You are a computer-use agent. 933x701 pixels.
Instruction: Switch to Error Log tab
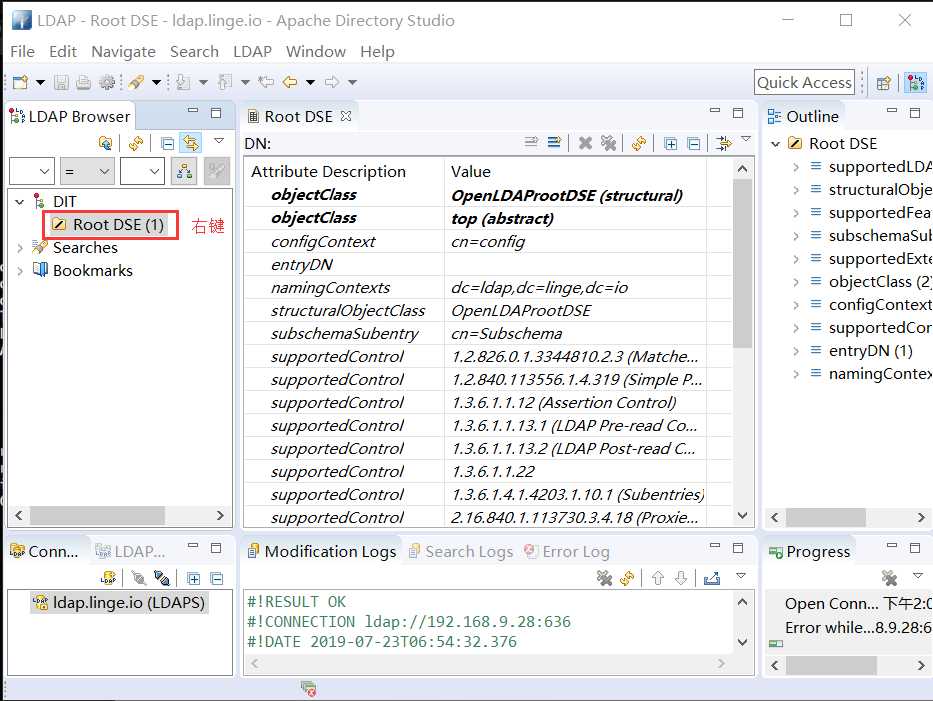point(567,552)
